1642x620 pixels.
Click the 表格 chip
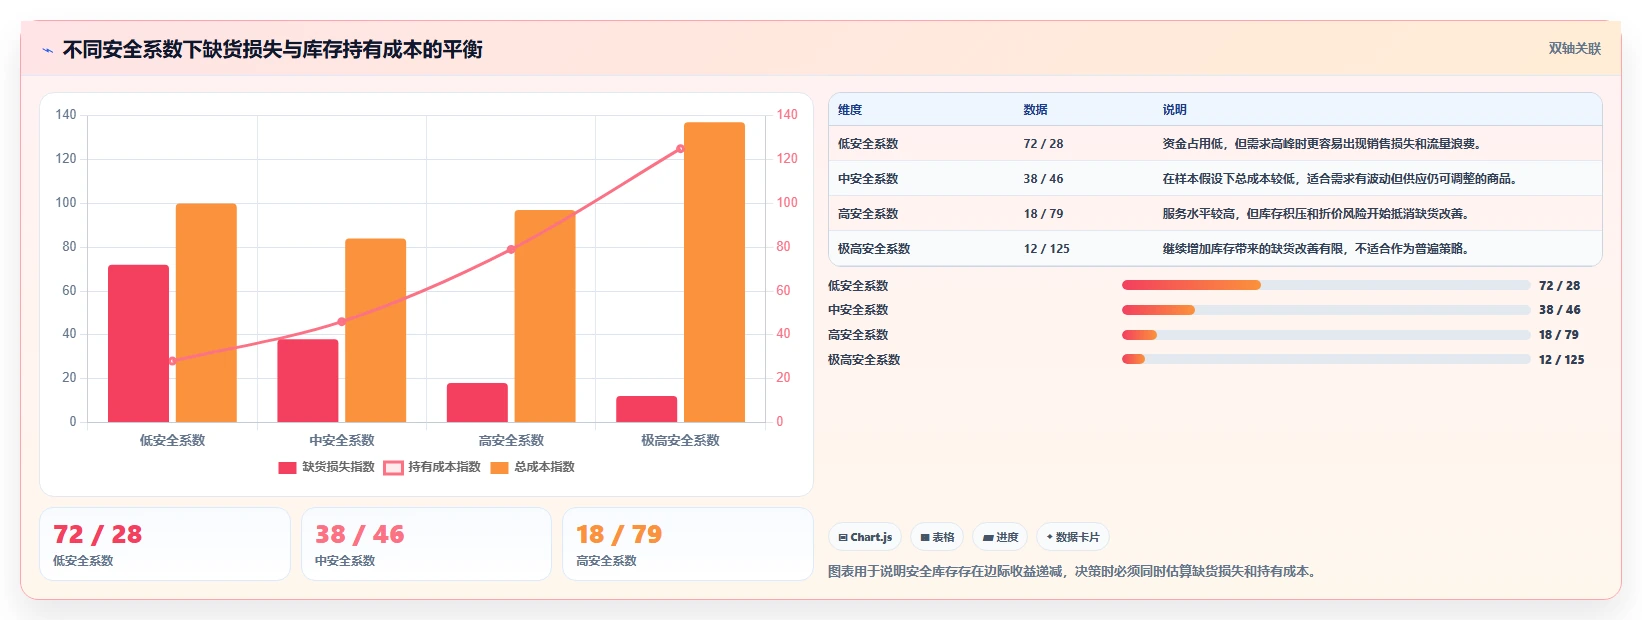click(937, 537)
